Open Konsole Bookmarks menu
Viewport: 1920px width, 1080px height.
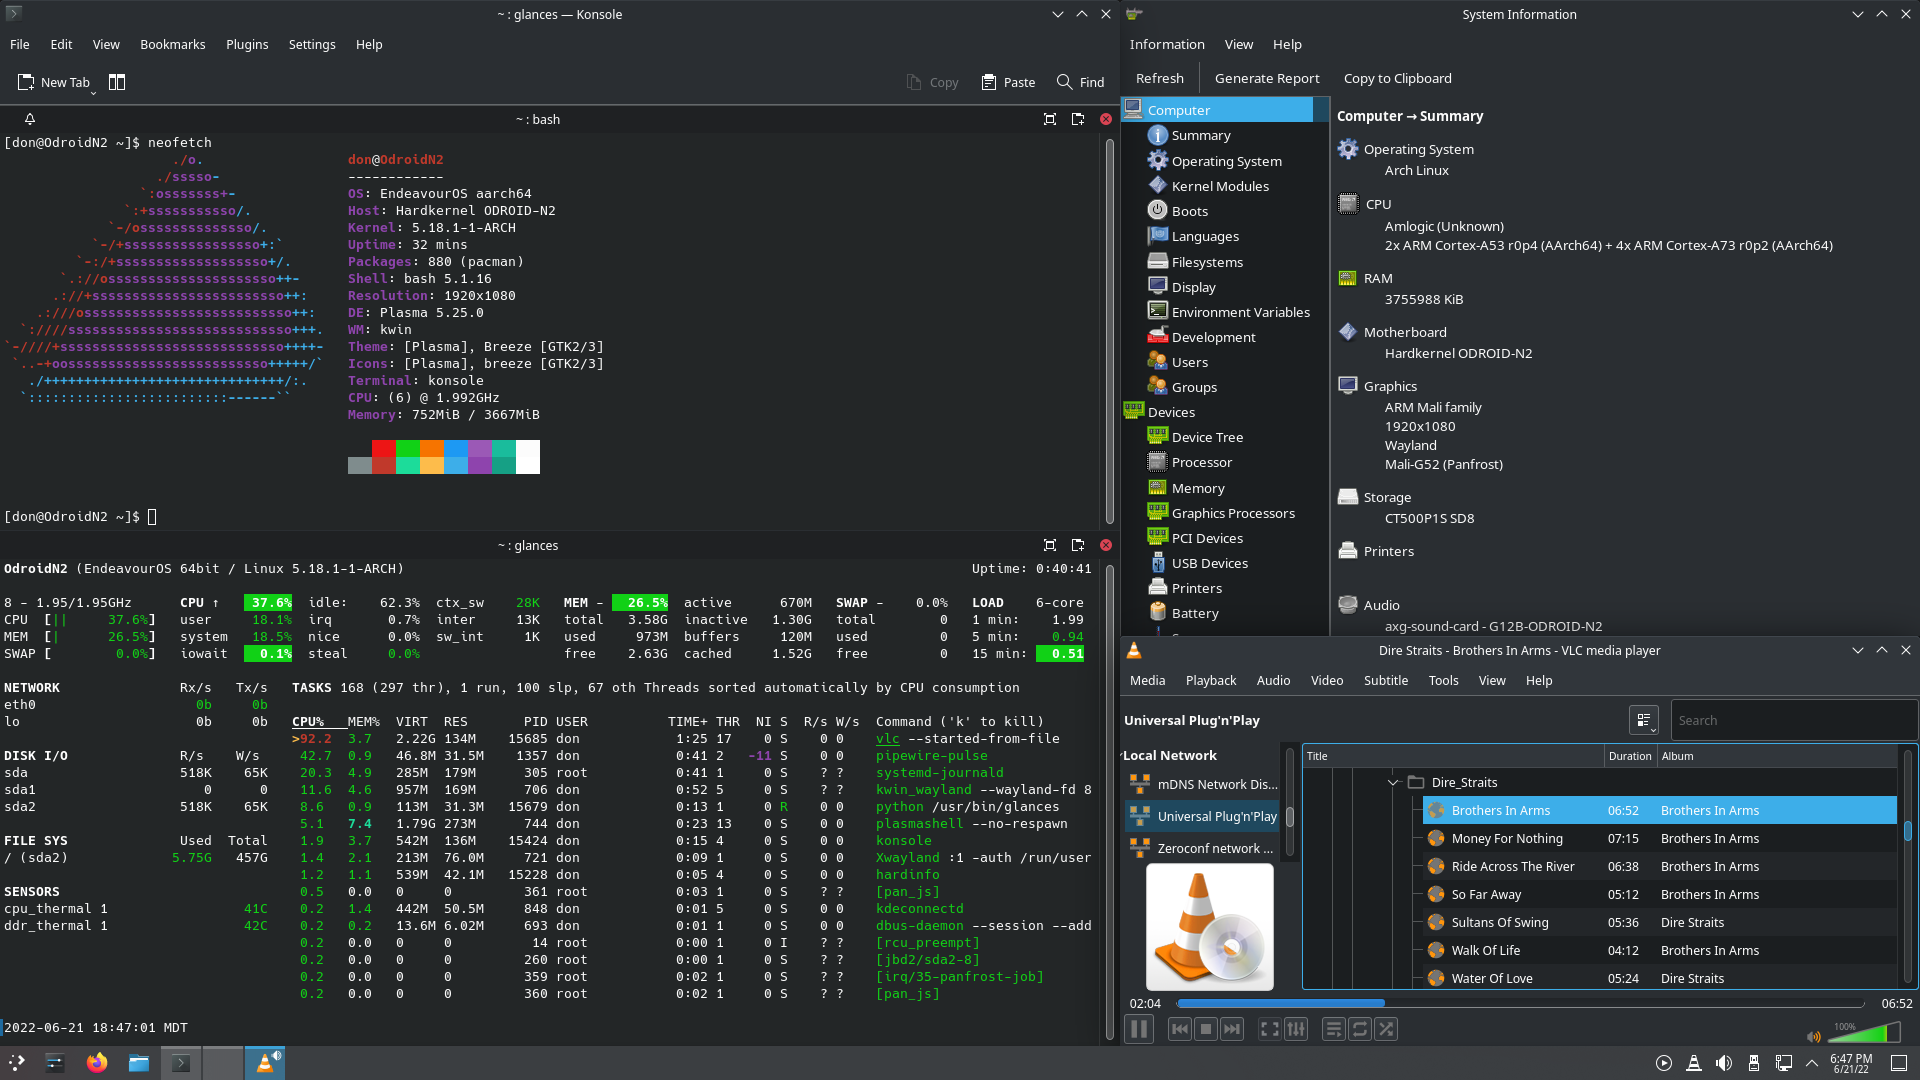173,44
